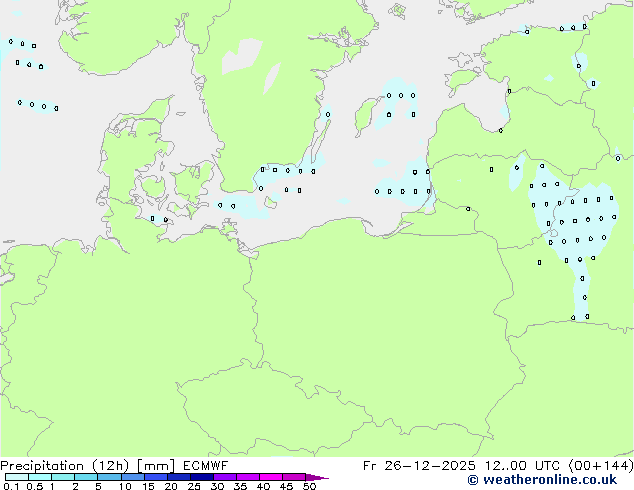
Task: Pick the 10–15 mm blue legend swatch
Action: (132, 477)
